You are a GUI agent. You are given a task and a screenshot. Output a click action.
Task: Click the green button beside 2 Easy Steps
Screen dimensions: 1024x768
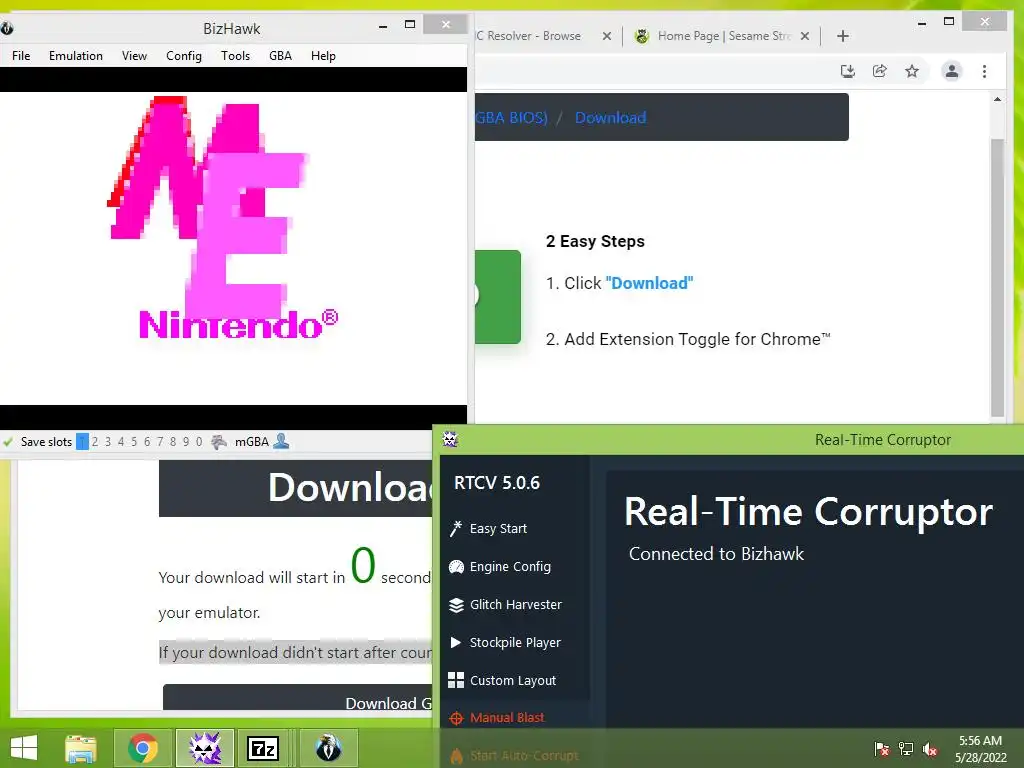[498, 296]
